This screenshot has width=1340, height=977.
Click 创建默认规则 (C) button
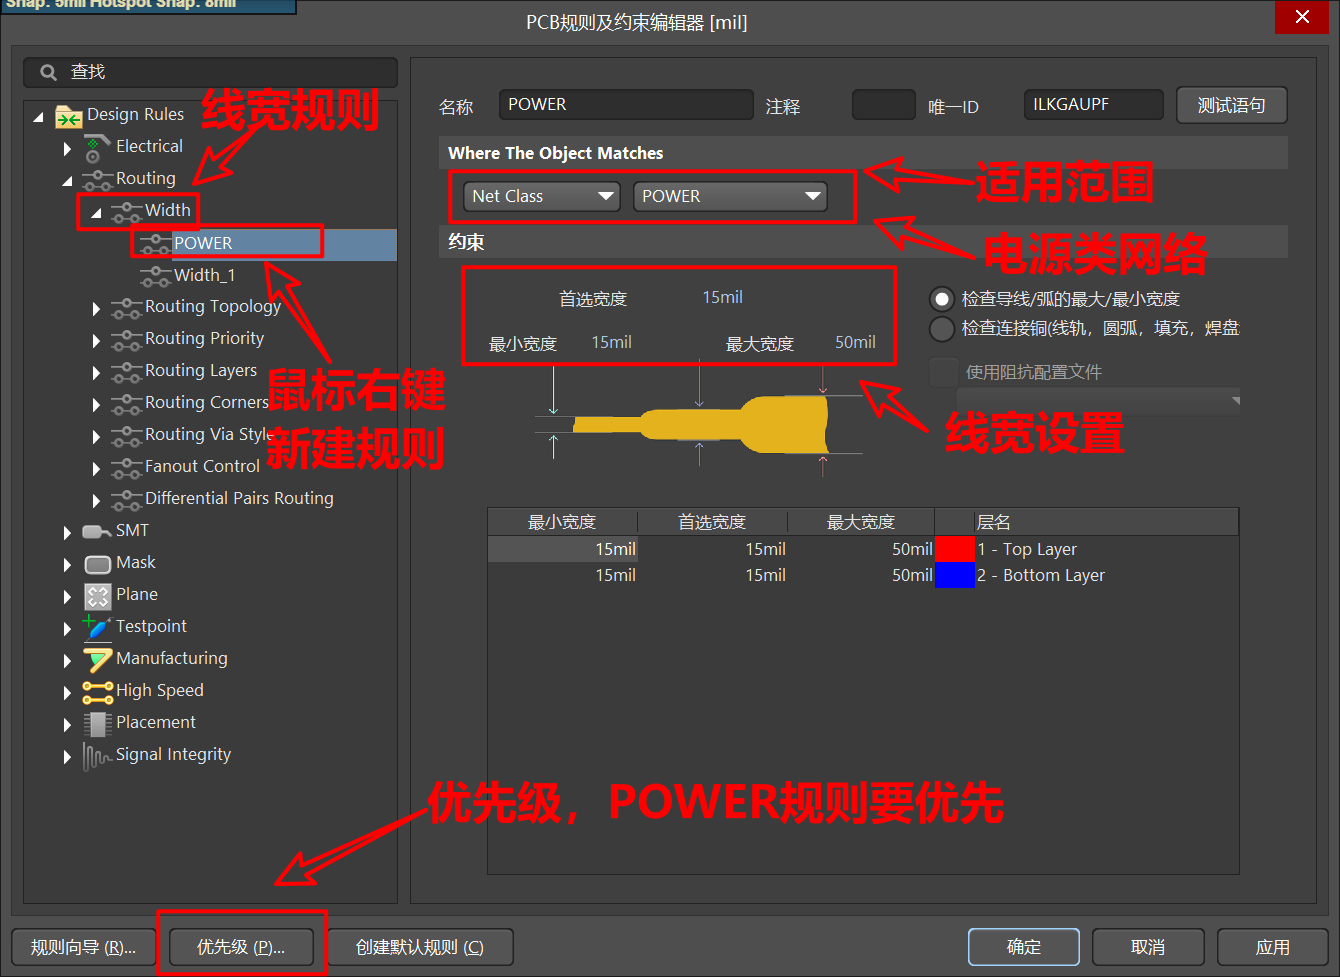420,947
